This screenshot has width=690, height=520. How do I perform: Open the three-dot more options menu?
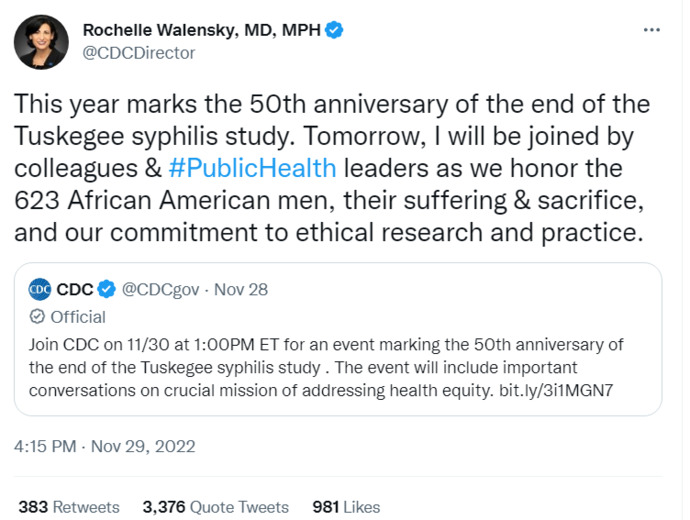[652, 30]
